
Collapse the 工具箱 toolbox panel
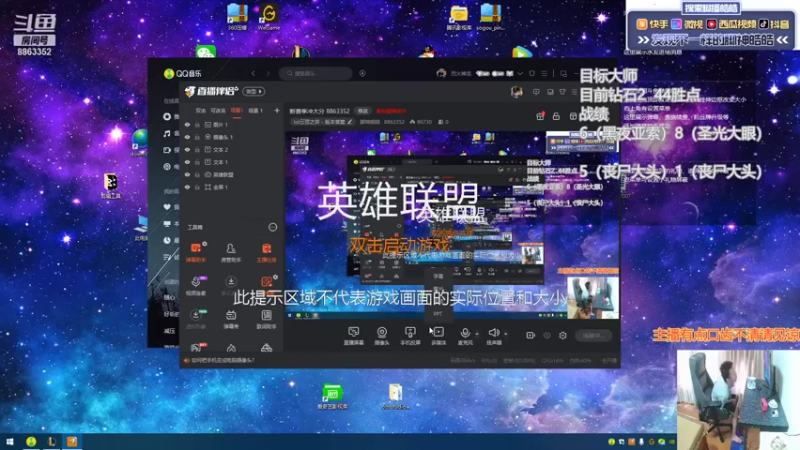(x=273, y=227)
